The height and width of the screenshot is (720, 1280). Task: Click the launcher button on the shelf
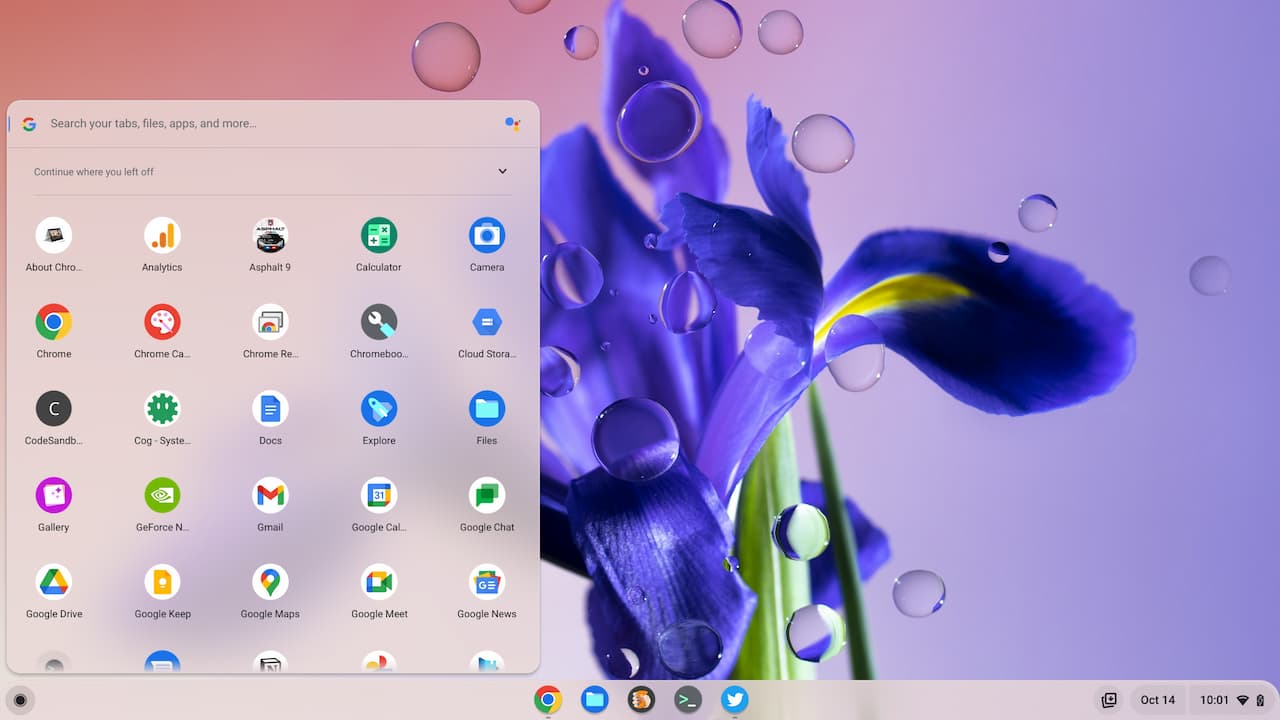click(19, 700)
